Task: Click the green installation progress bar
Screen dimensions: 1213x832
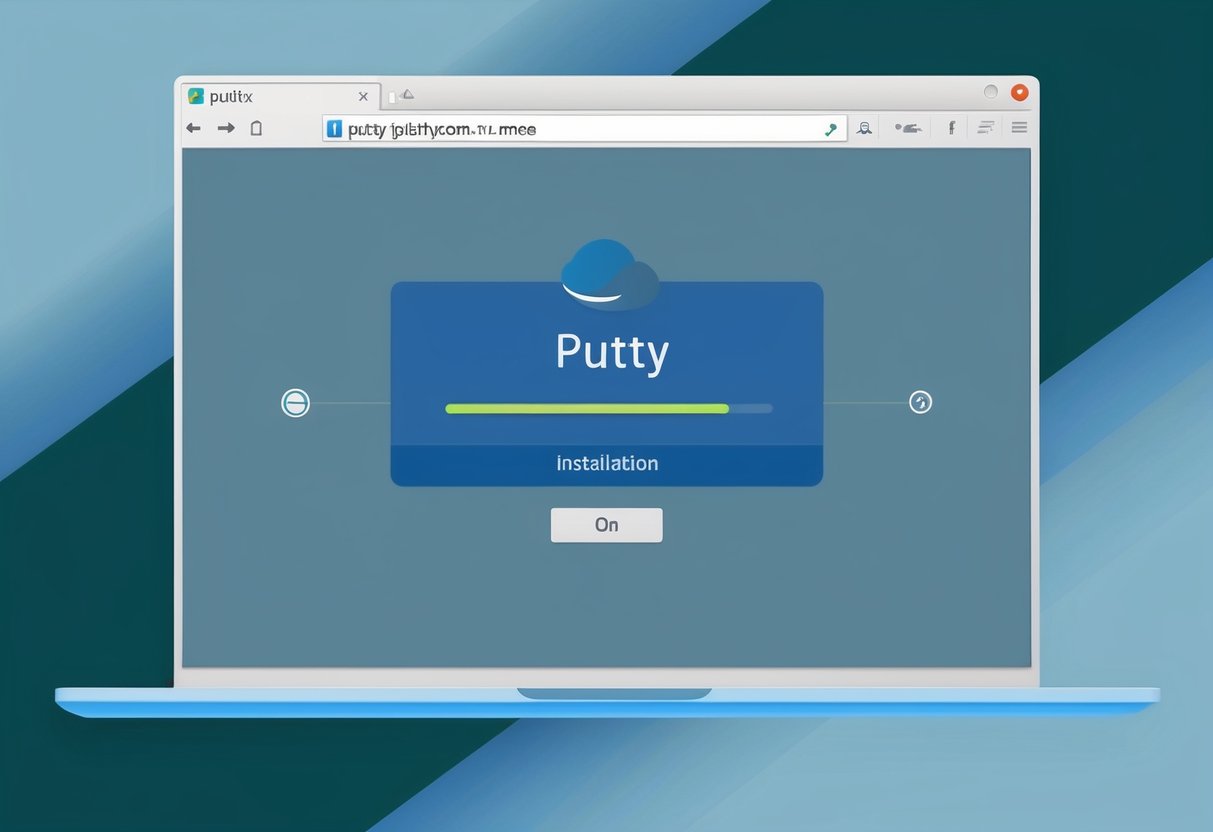Action: point(586,408)
